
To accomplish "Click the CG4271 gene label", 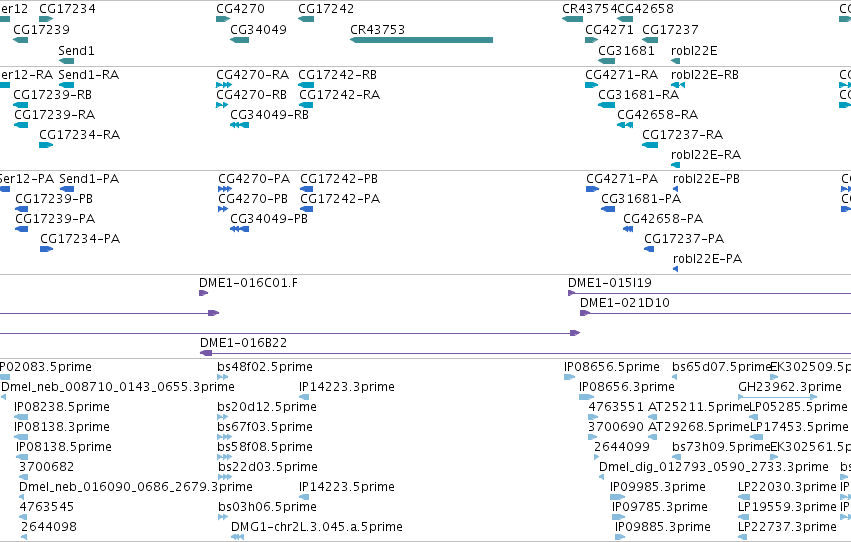I will tap(609, 29).
